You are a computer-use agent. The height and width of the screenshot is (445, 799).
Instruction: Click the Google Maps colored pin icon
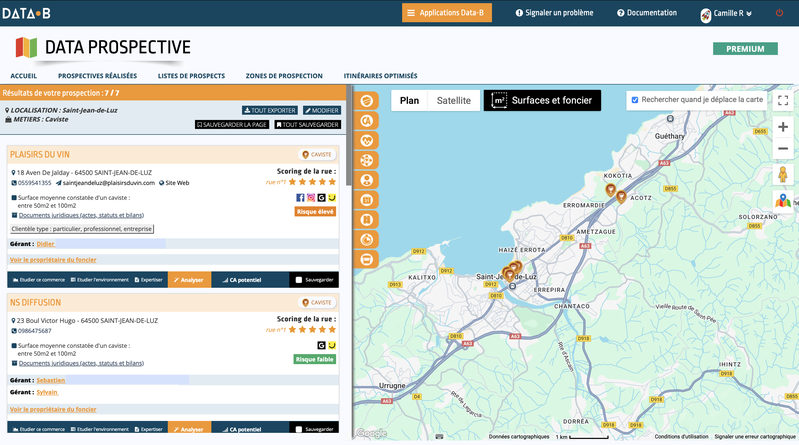coord(783,201)
